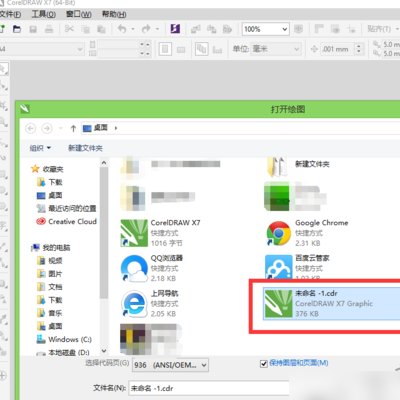
Task: Click the Open folder toolbar icon
Action: coord(17,29)
